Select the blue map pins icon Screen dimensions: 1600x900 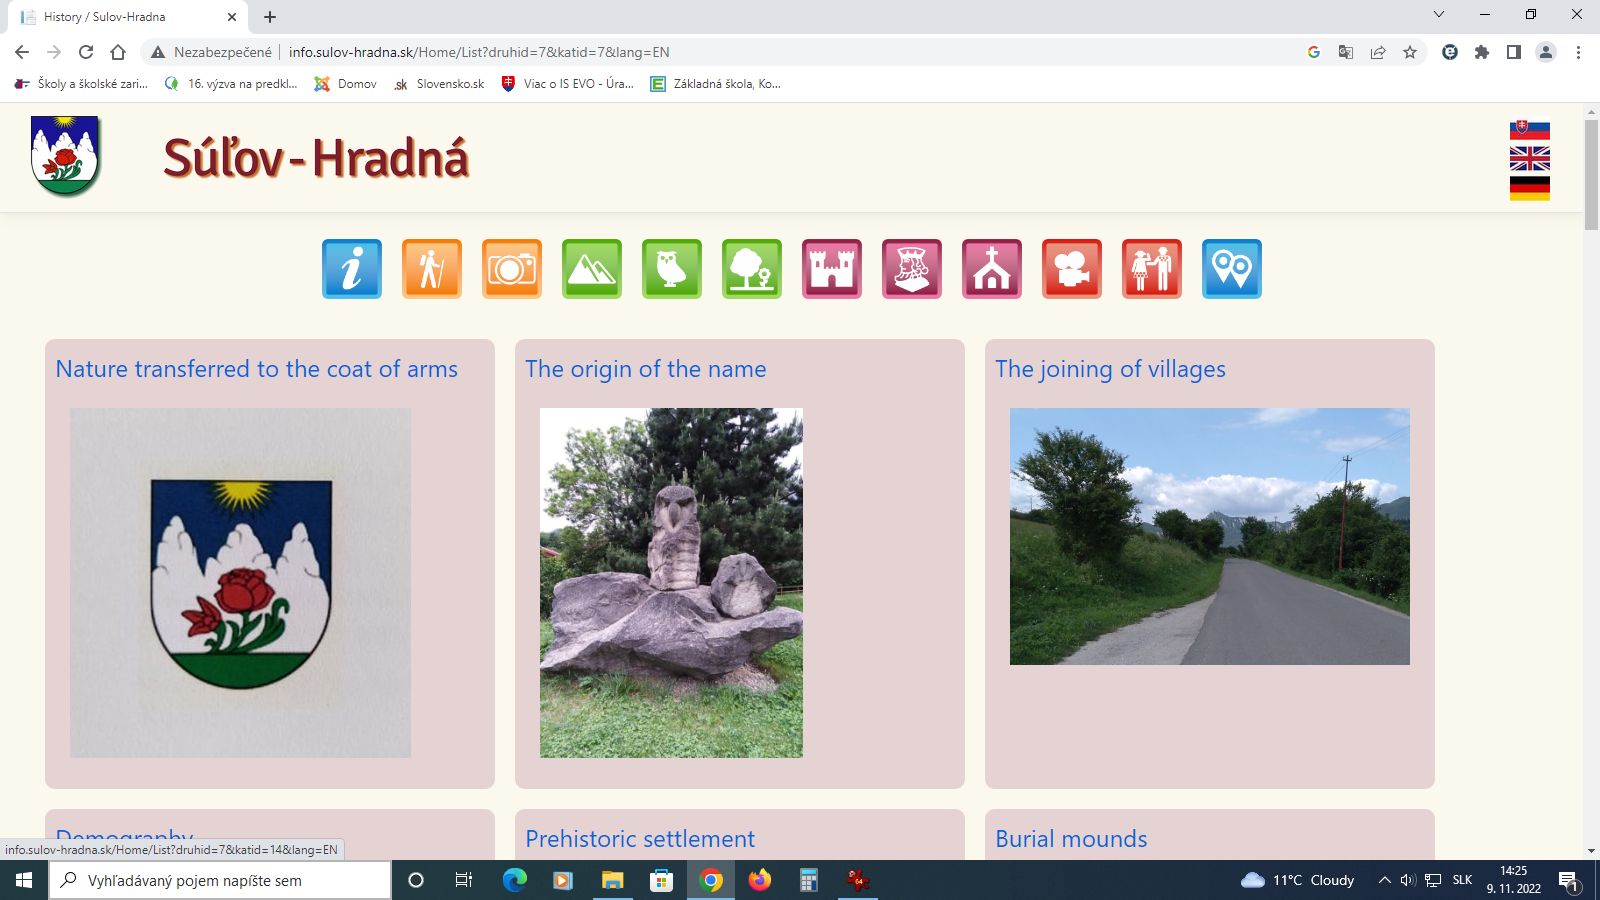tap(1232, 269)
